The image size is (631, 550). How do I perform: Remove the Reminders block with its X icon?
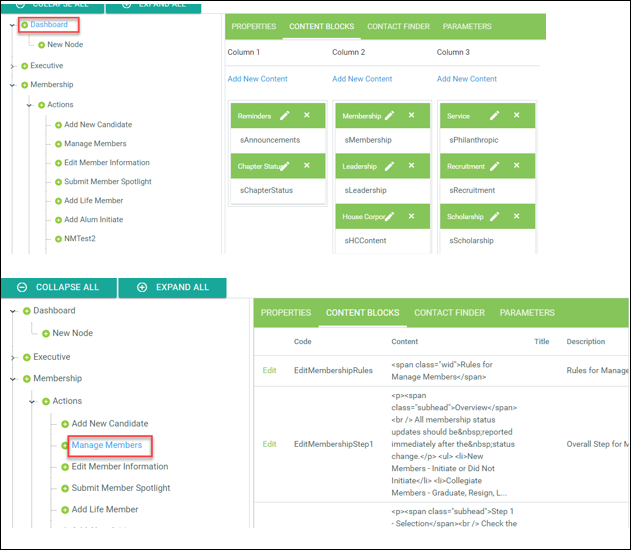point(307,116)
